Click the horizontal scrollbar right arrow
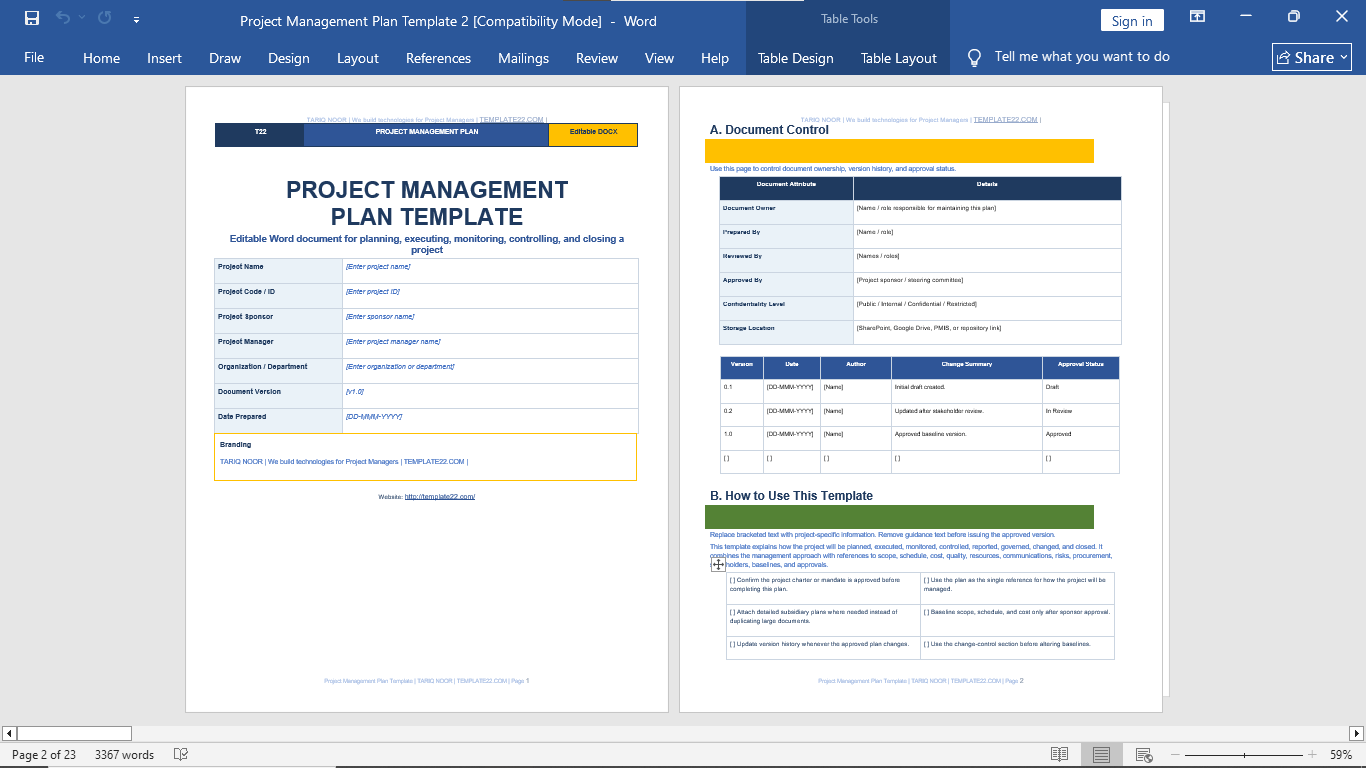Image resolution: width=1366 pixels, height=768 pixels. (x=1356, y=733)
